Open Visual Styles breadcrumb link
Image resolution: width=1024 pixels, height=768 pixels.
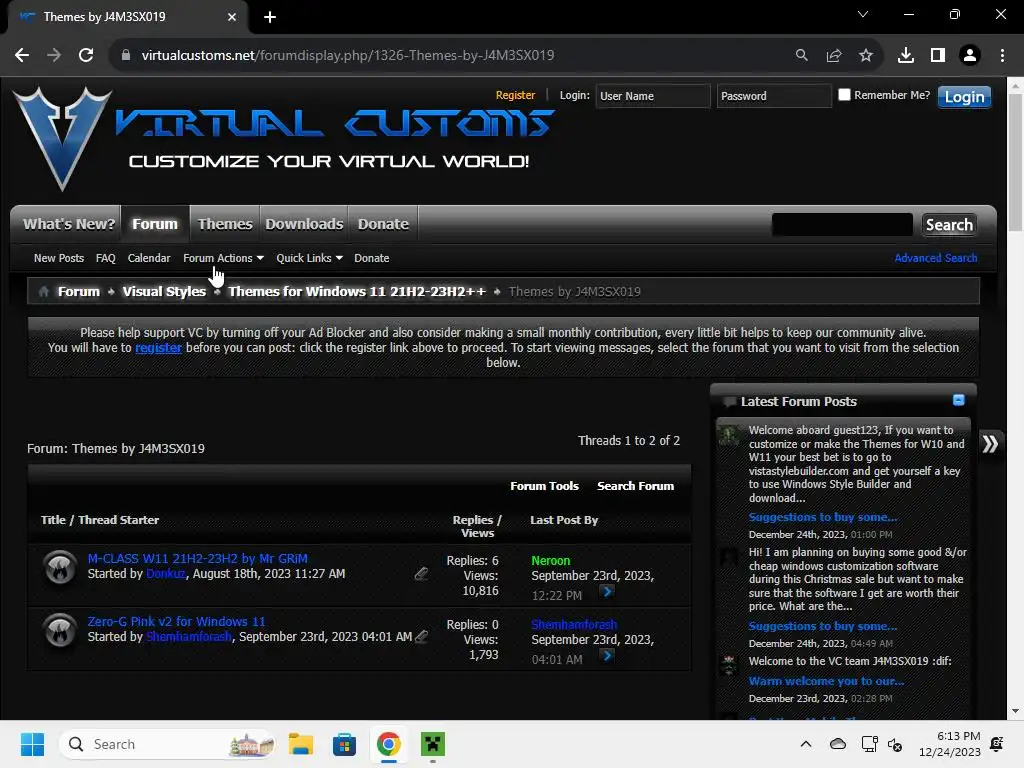point(164,292)
